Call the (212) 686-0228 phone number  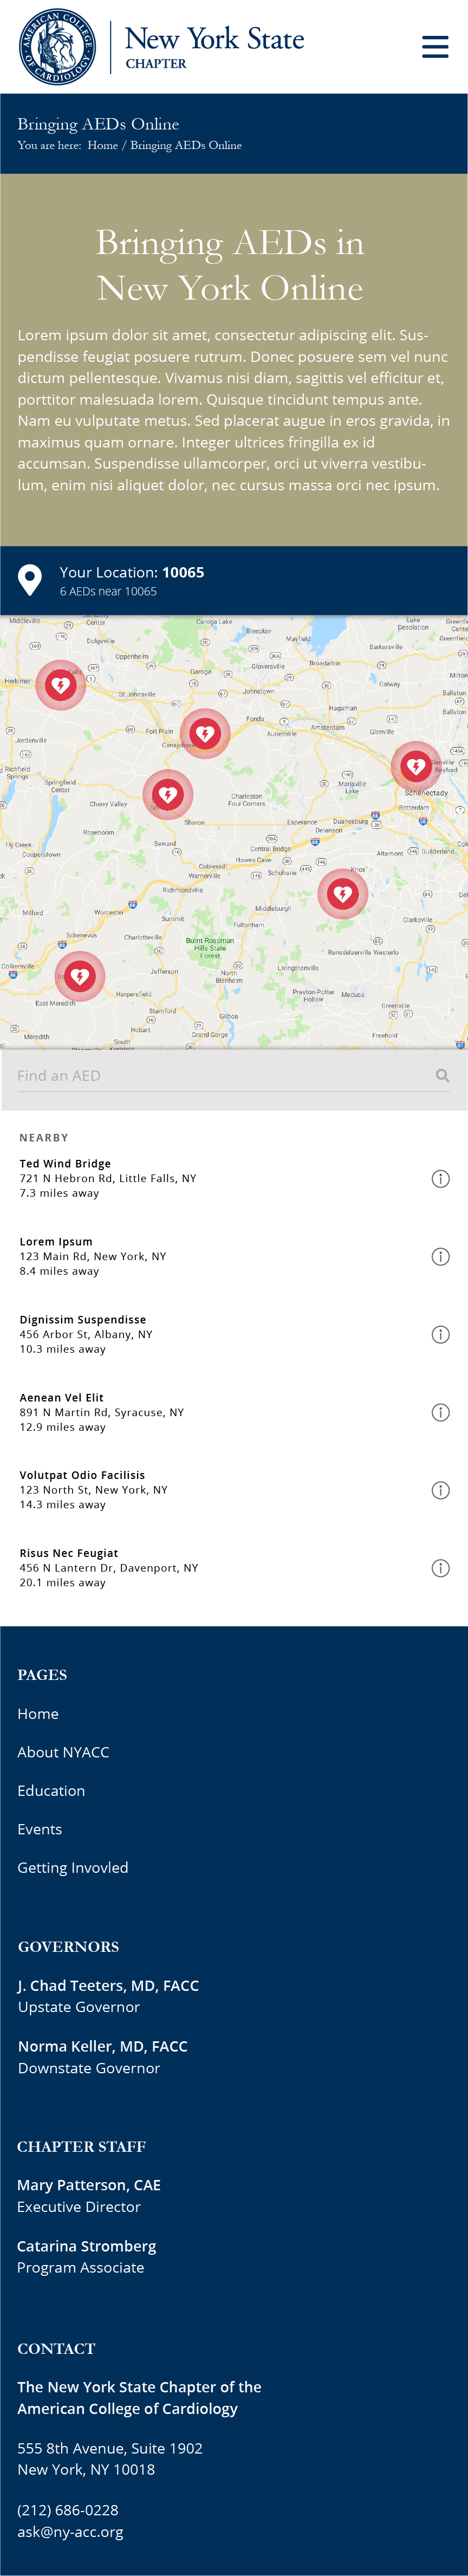[68, 2510]
